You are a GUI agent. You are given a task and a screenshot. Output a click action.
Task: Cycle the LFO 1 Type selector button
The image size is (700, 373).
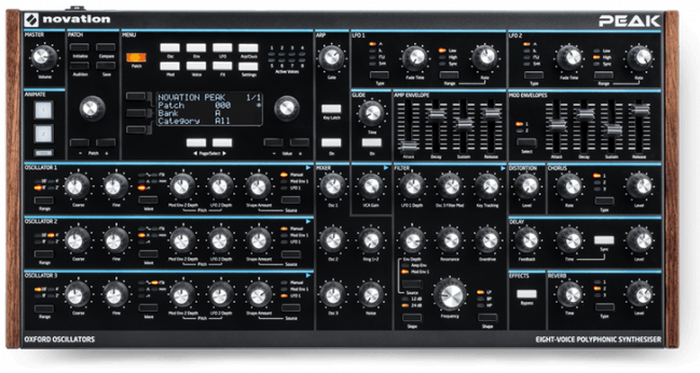pos(379,75)
